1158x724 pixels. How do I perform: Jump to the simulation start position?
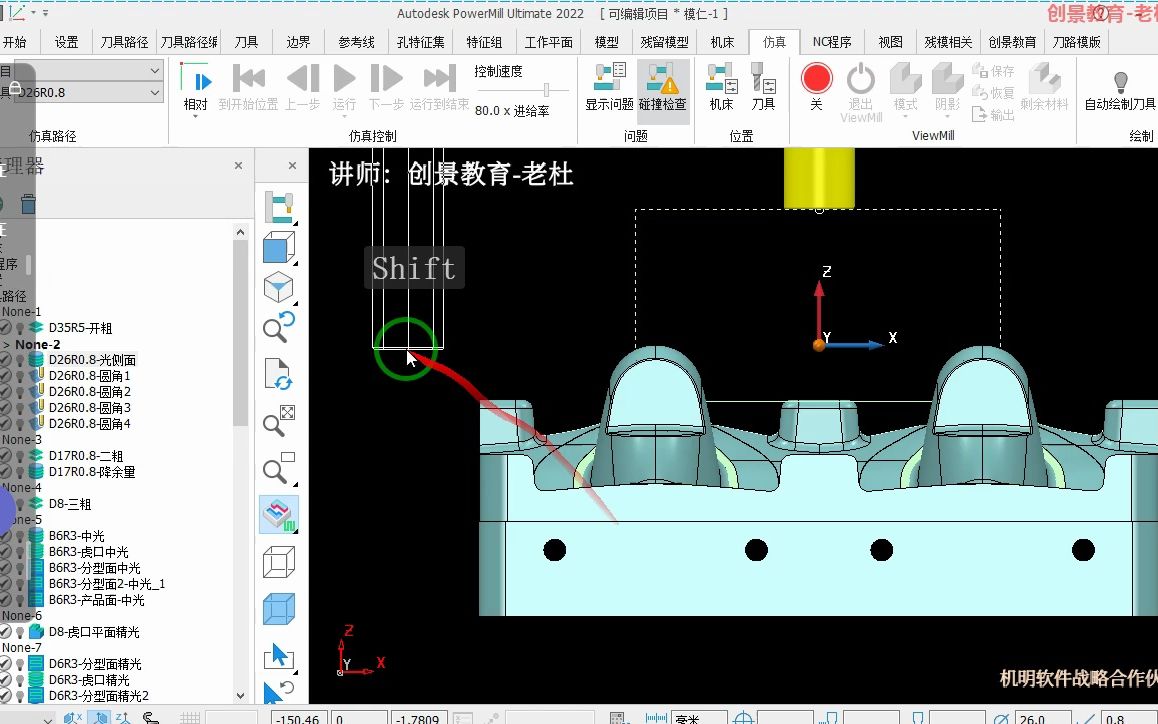coord(248,78)
